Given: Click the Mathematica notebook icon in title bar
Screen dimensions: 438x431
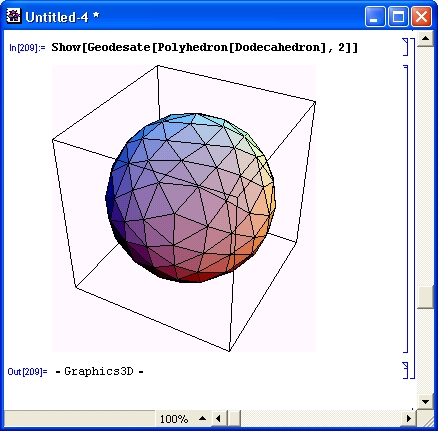Looking at the screenshot, I should point(14,16).
